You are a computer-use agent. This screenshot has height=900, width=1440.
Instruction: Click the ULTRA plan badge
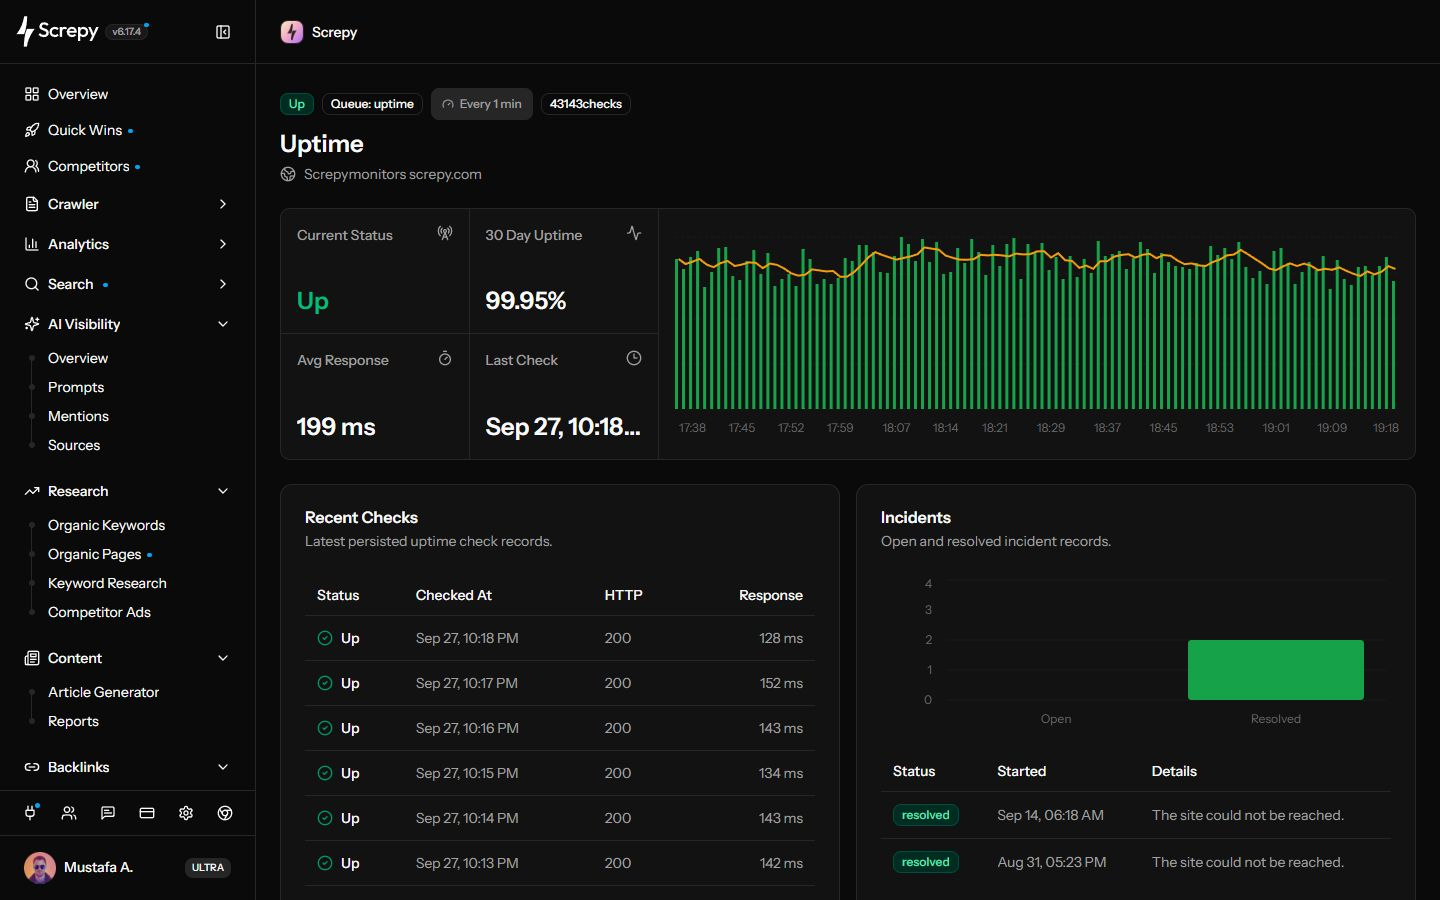tap(208, 867)
